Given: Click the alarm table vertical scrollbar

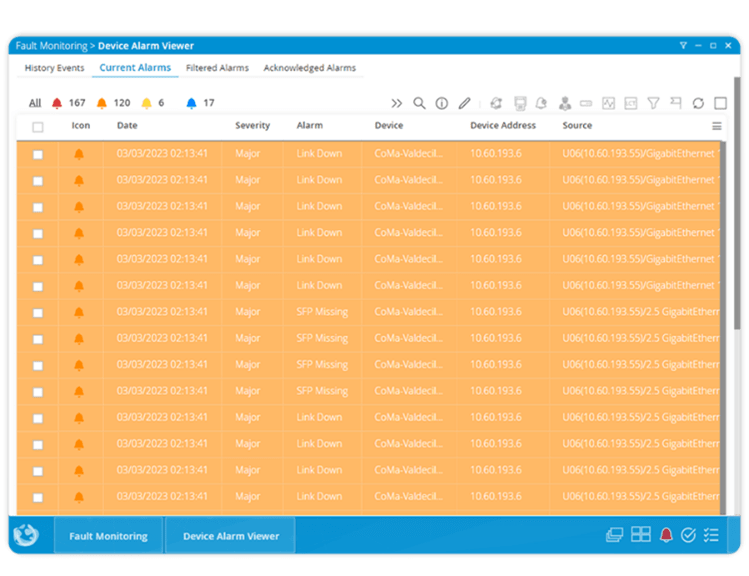Looking at the screenshot, I should point(723,328).
